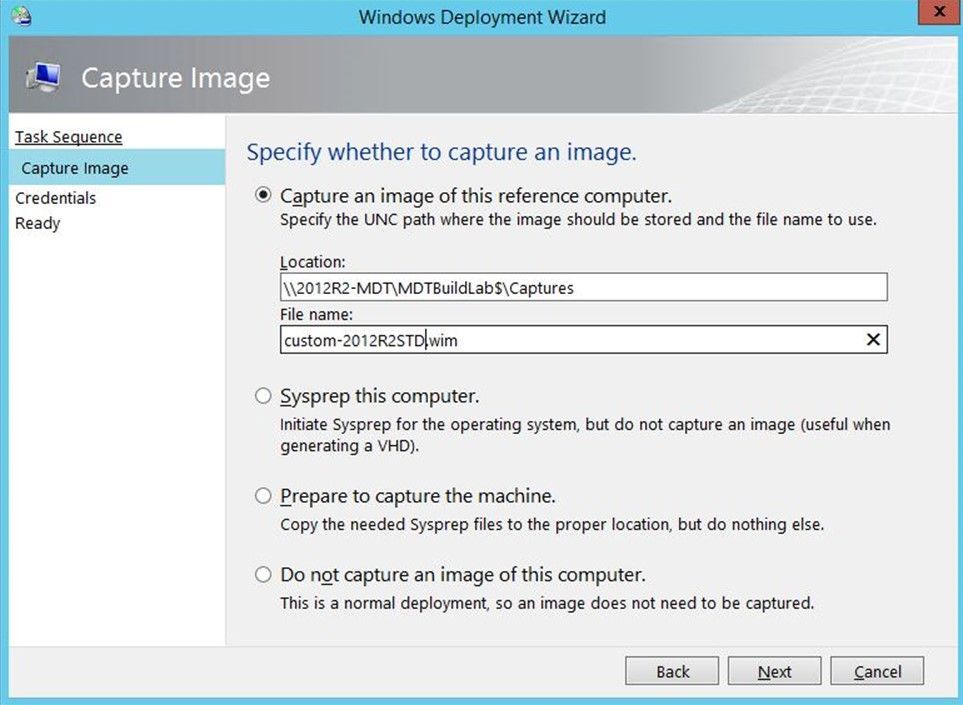
Task: Select the Capture Image step in sidebar
Action: point(117,168)
